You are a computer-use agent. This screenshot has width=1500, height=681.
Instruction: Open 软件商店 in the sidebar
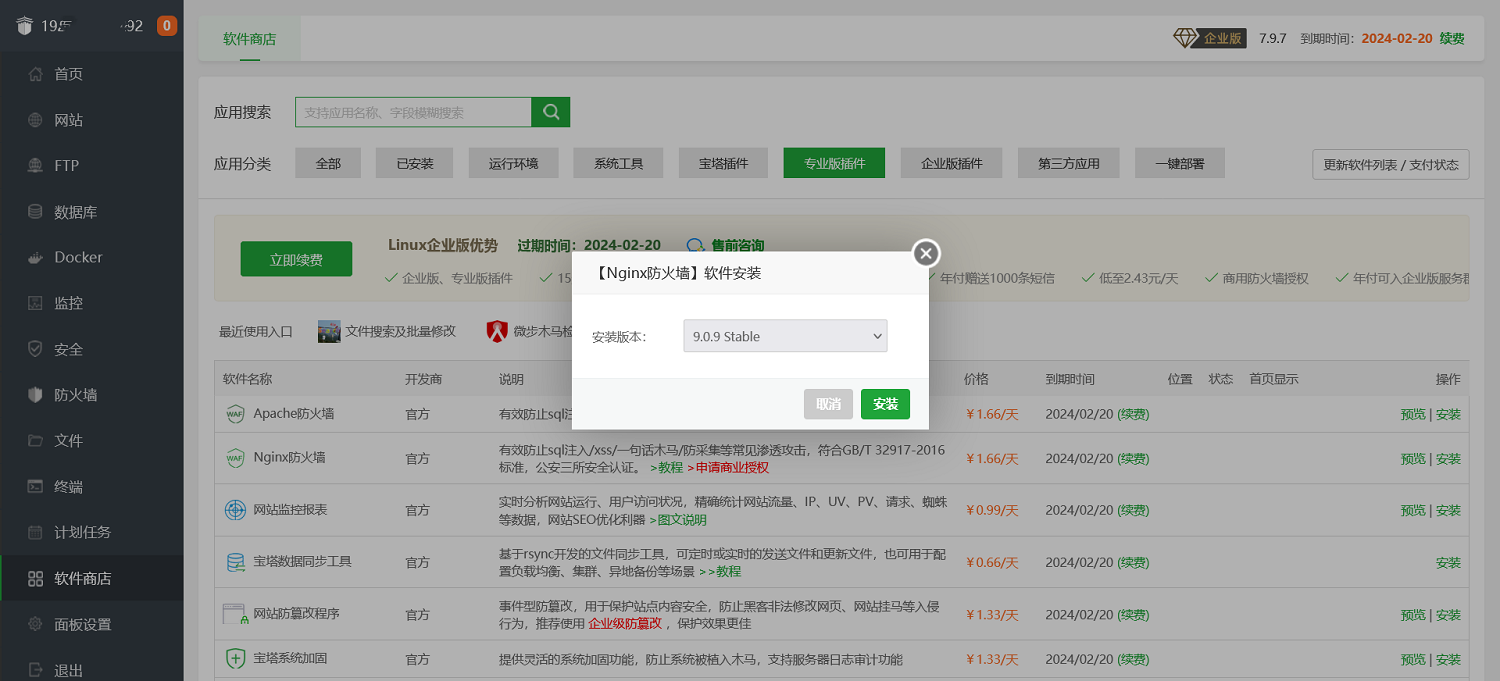pos(82,578)
